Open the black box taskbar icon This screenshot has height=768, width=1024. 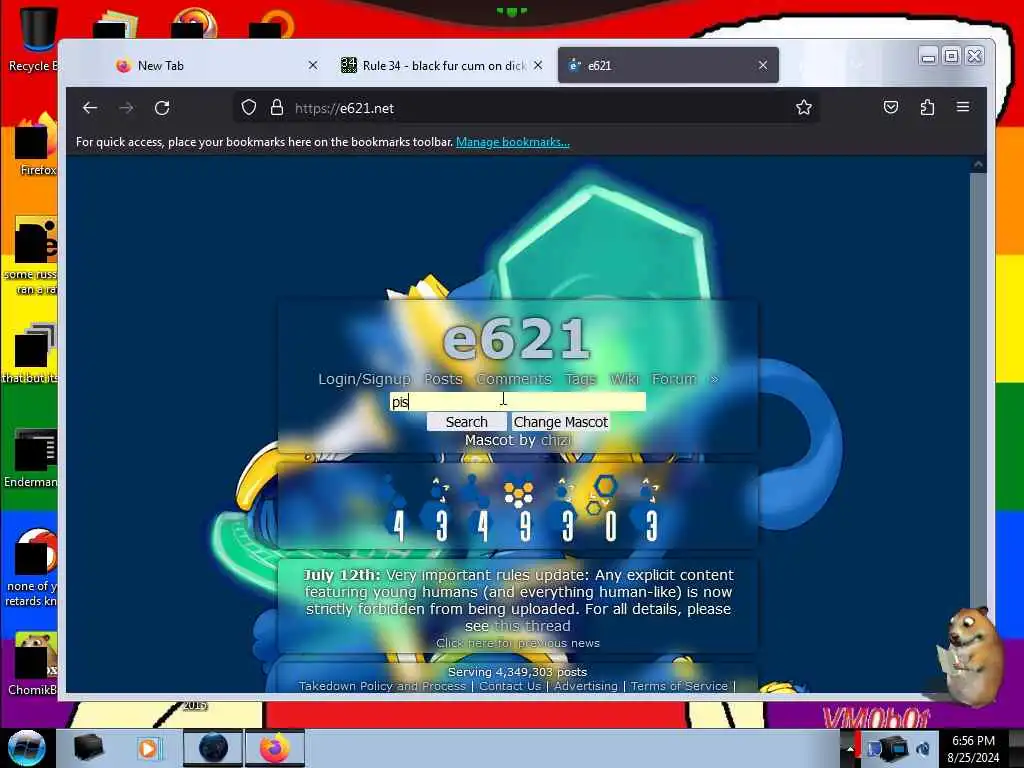point(88,748)
